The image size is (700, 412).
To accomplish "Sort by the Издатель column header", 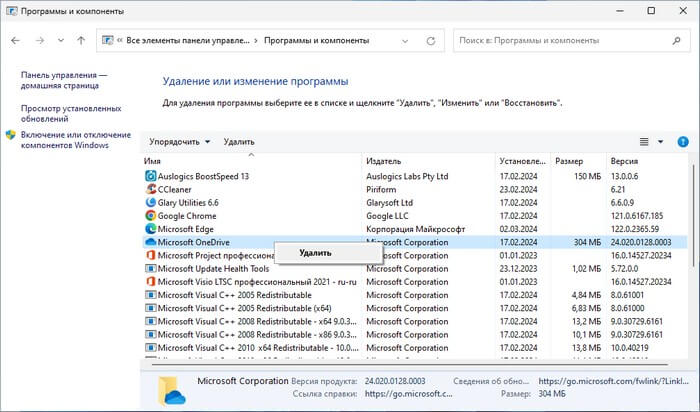I will (428, 161).
